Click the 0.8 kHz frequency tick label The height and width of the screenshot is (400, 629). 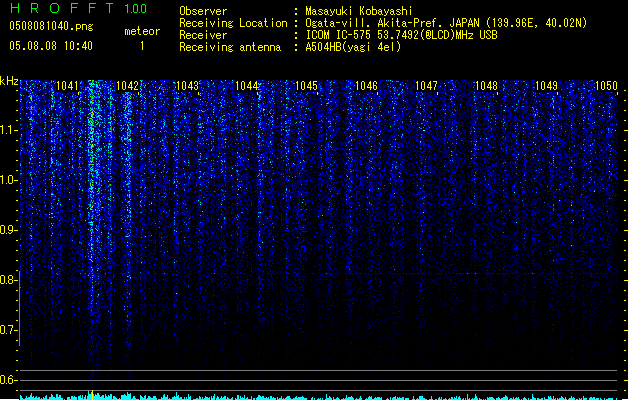8,280
